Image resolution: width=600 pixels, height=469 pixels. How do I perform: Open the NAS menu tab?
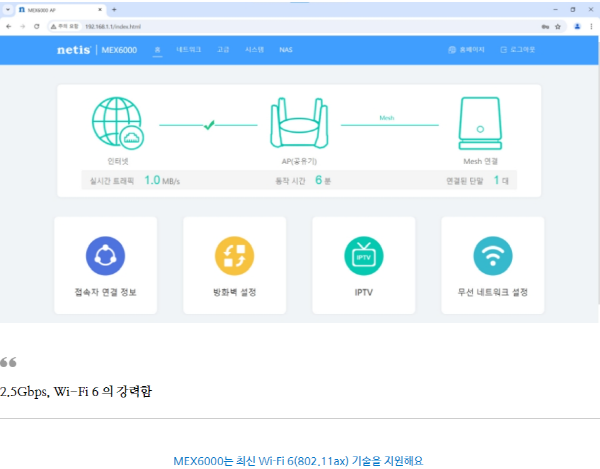[x=286, y=50]
